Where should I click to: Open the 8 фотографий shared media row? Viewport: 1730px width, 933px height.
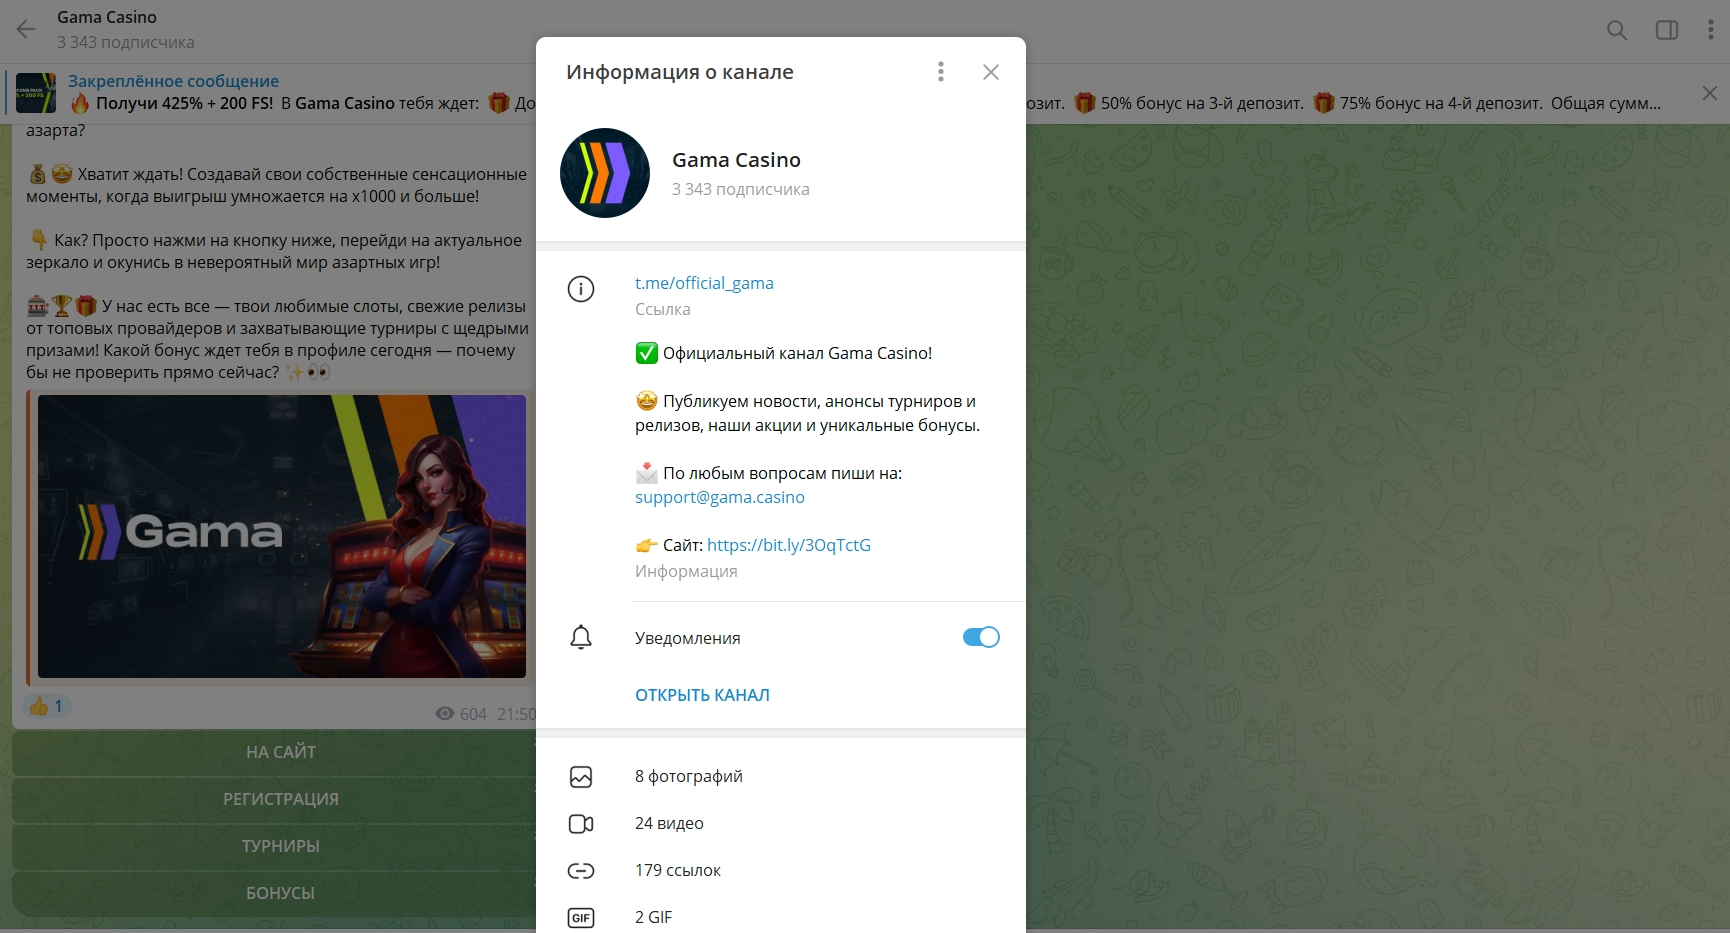click(x=781, y=776)
